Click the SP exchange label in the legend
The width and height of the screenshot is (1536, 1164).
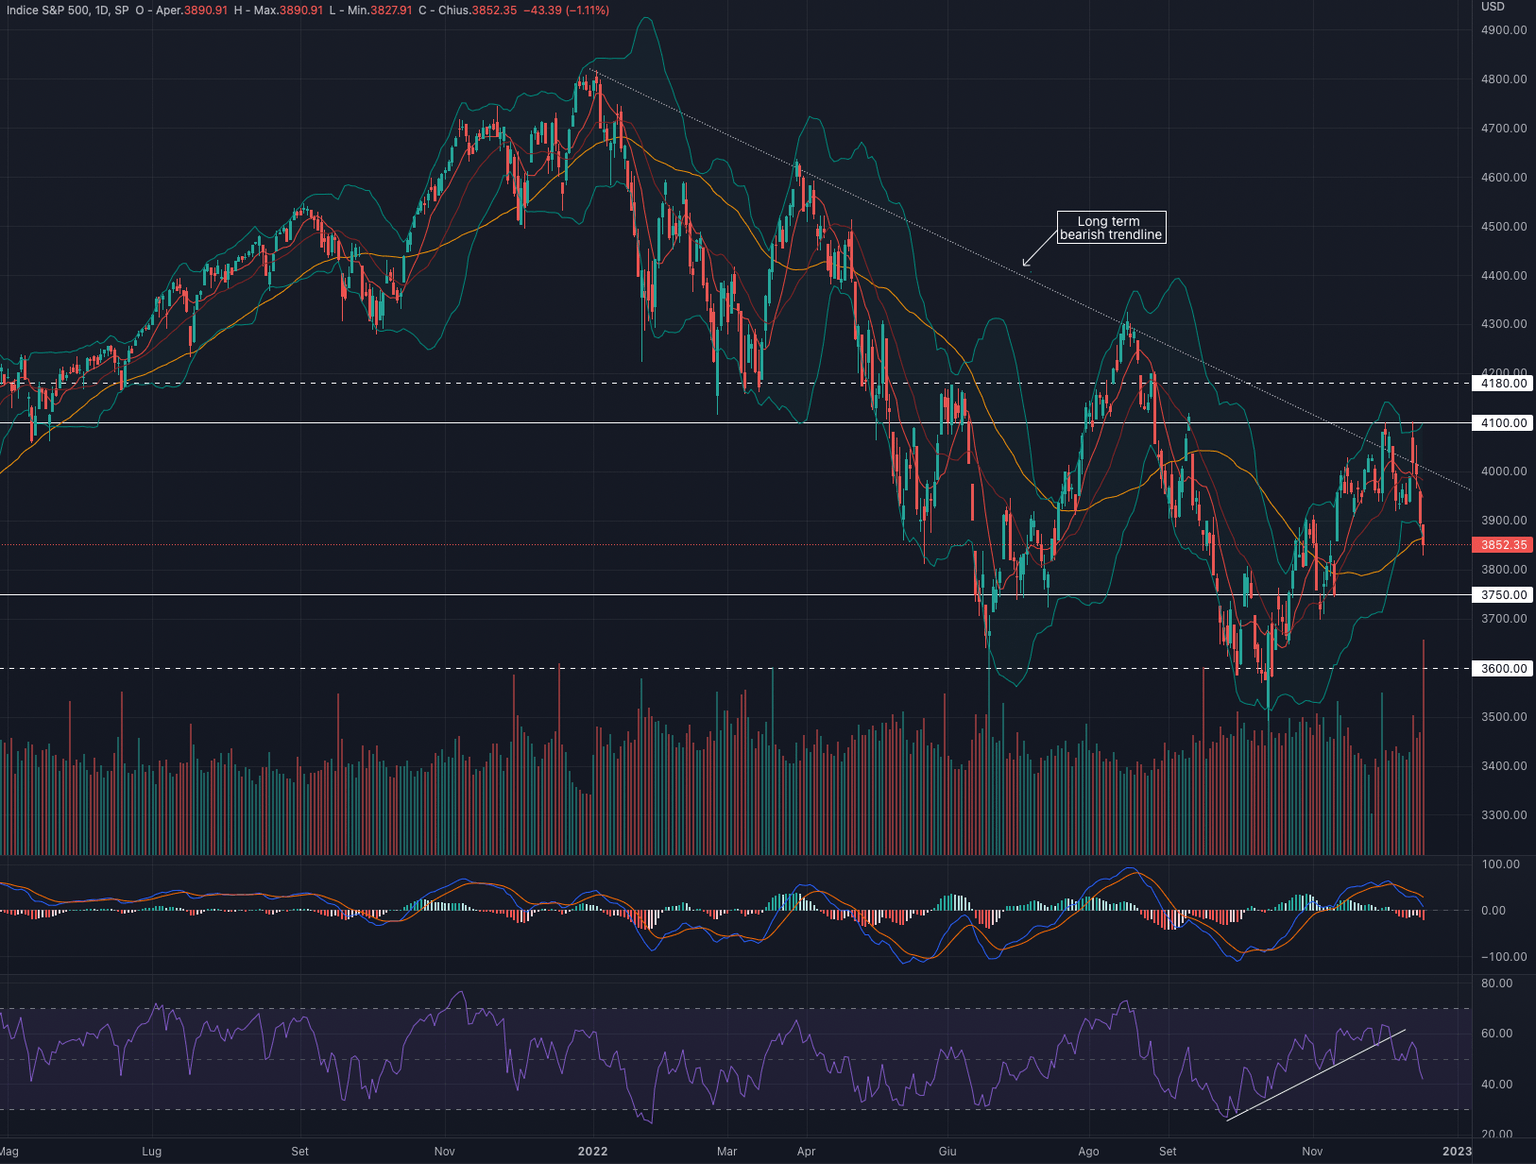[123, 11]
